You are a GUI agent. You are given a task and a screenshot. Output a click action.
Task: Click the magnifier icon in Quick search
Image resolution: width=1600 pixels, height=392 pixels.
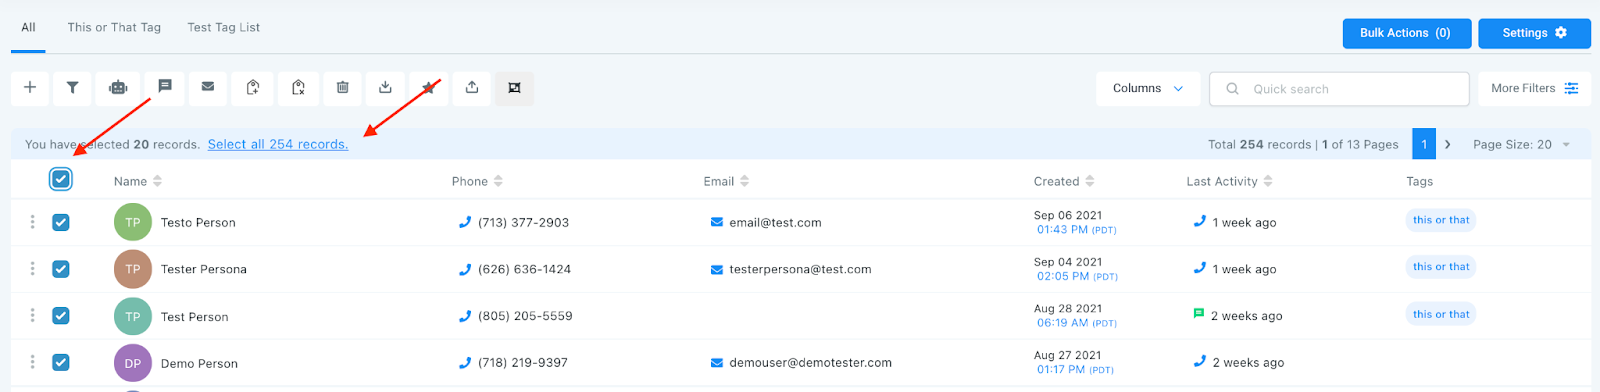[1232, 89]
